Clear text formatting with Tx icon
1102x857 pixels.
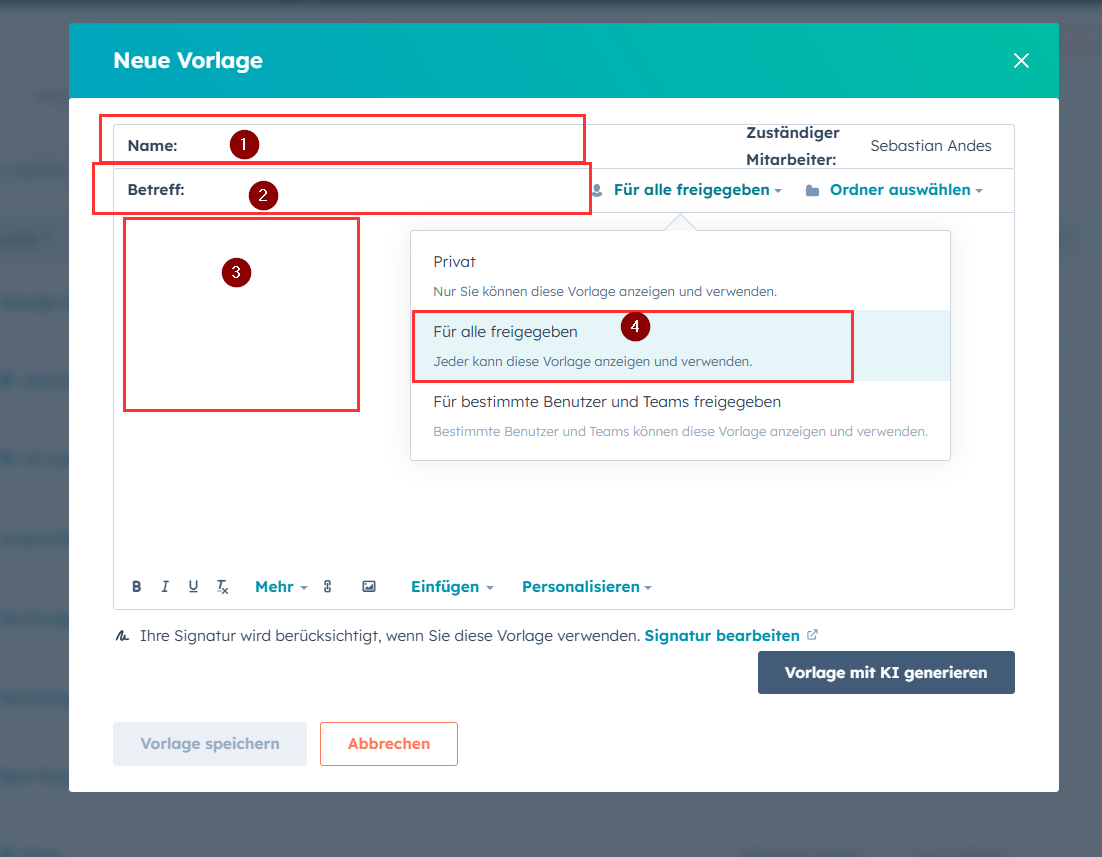(223, 587)
